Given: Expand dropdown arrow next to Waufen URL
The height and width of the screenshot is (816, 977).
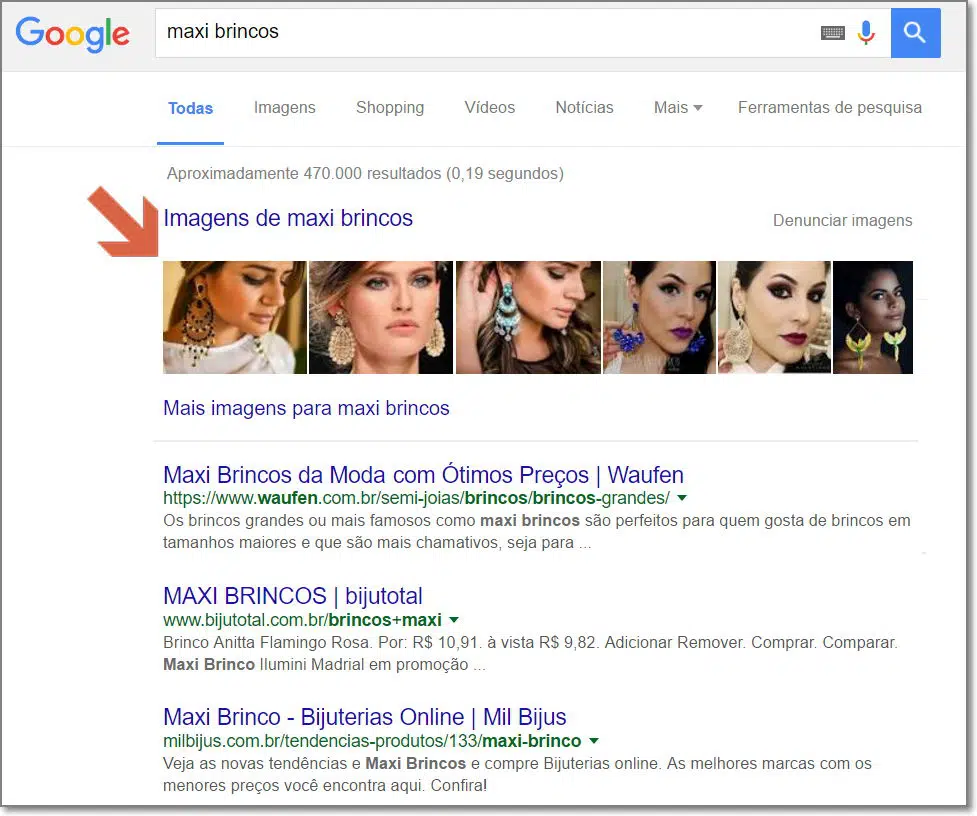Looking at the screenshot, I should [682, 498].
